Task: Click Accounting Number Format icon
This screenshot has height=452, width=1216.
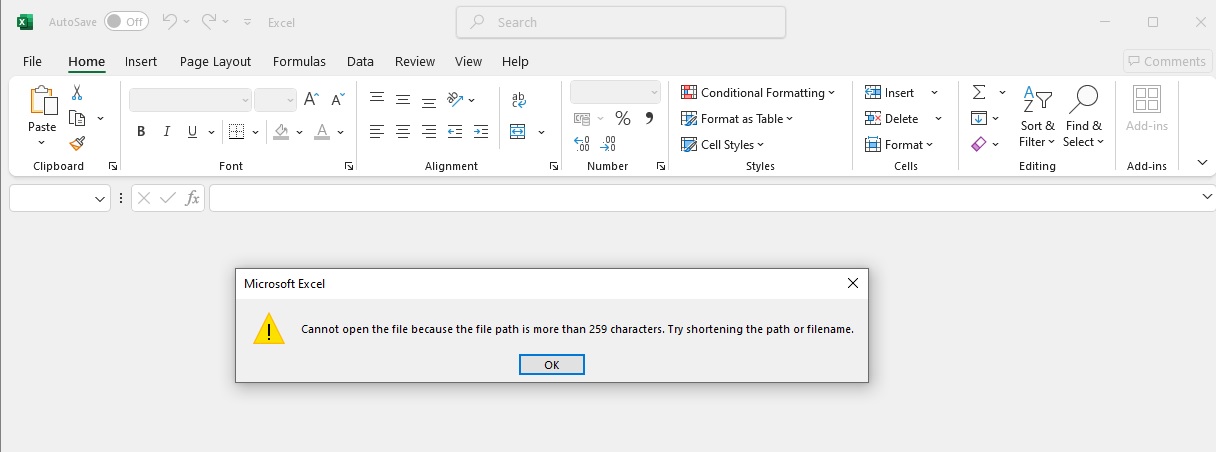Action: click(582, 118)
